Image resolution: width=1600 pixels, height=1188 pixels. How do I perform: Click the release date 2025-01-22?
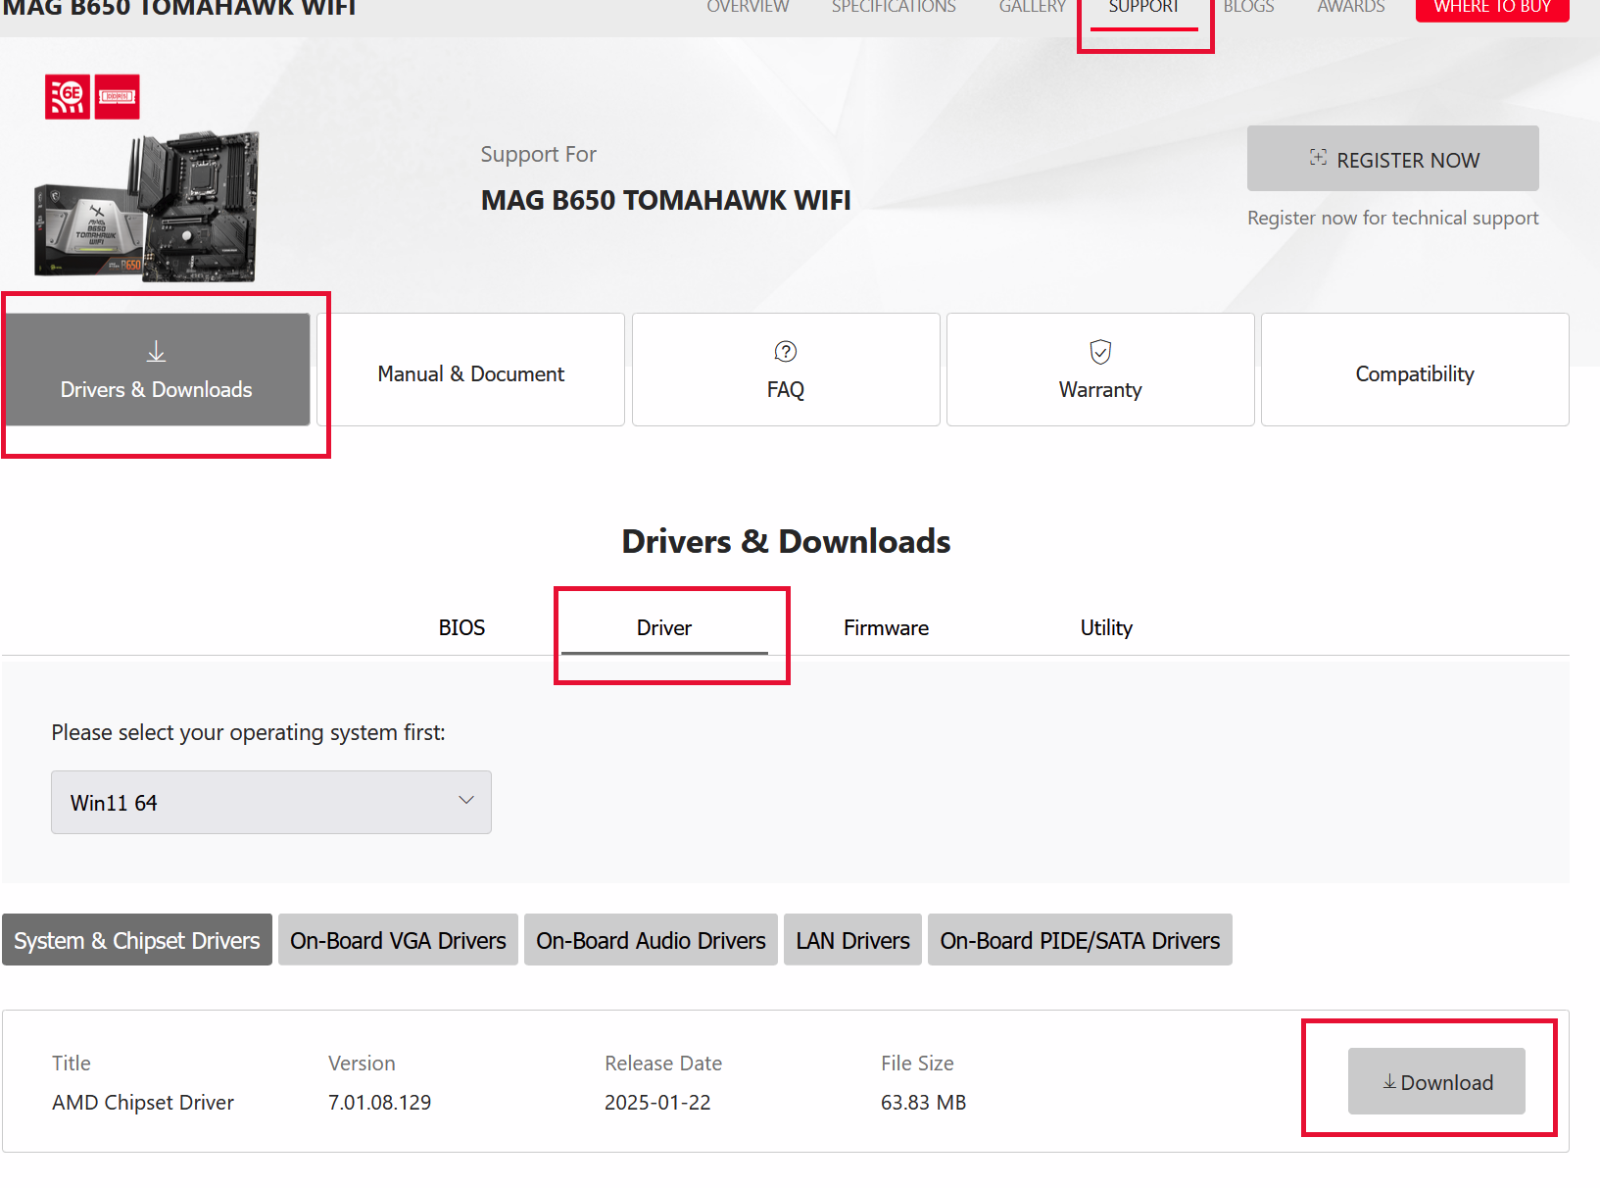click(x=658, y=1102)
